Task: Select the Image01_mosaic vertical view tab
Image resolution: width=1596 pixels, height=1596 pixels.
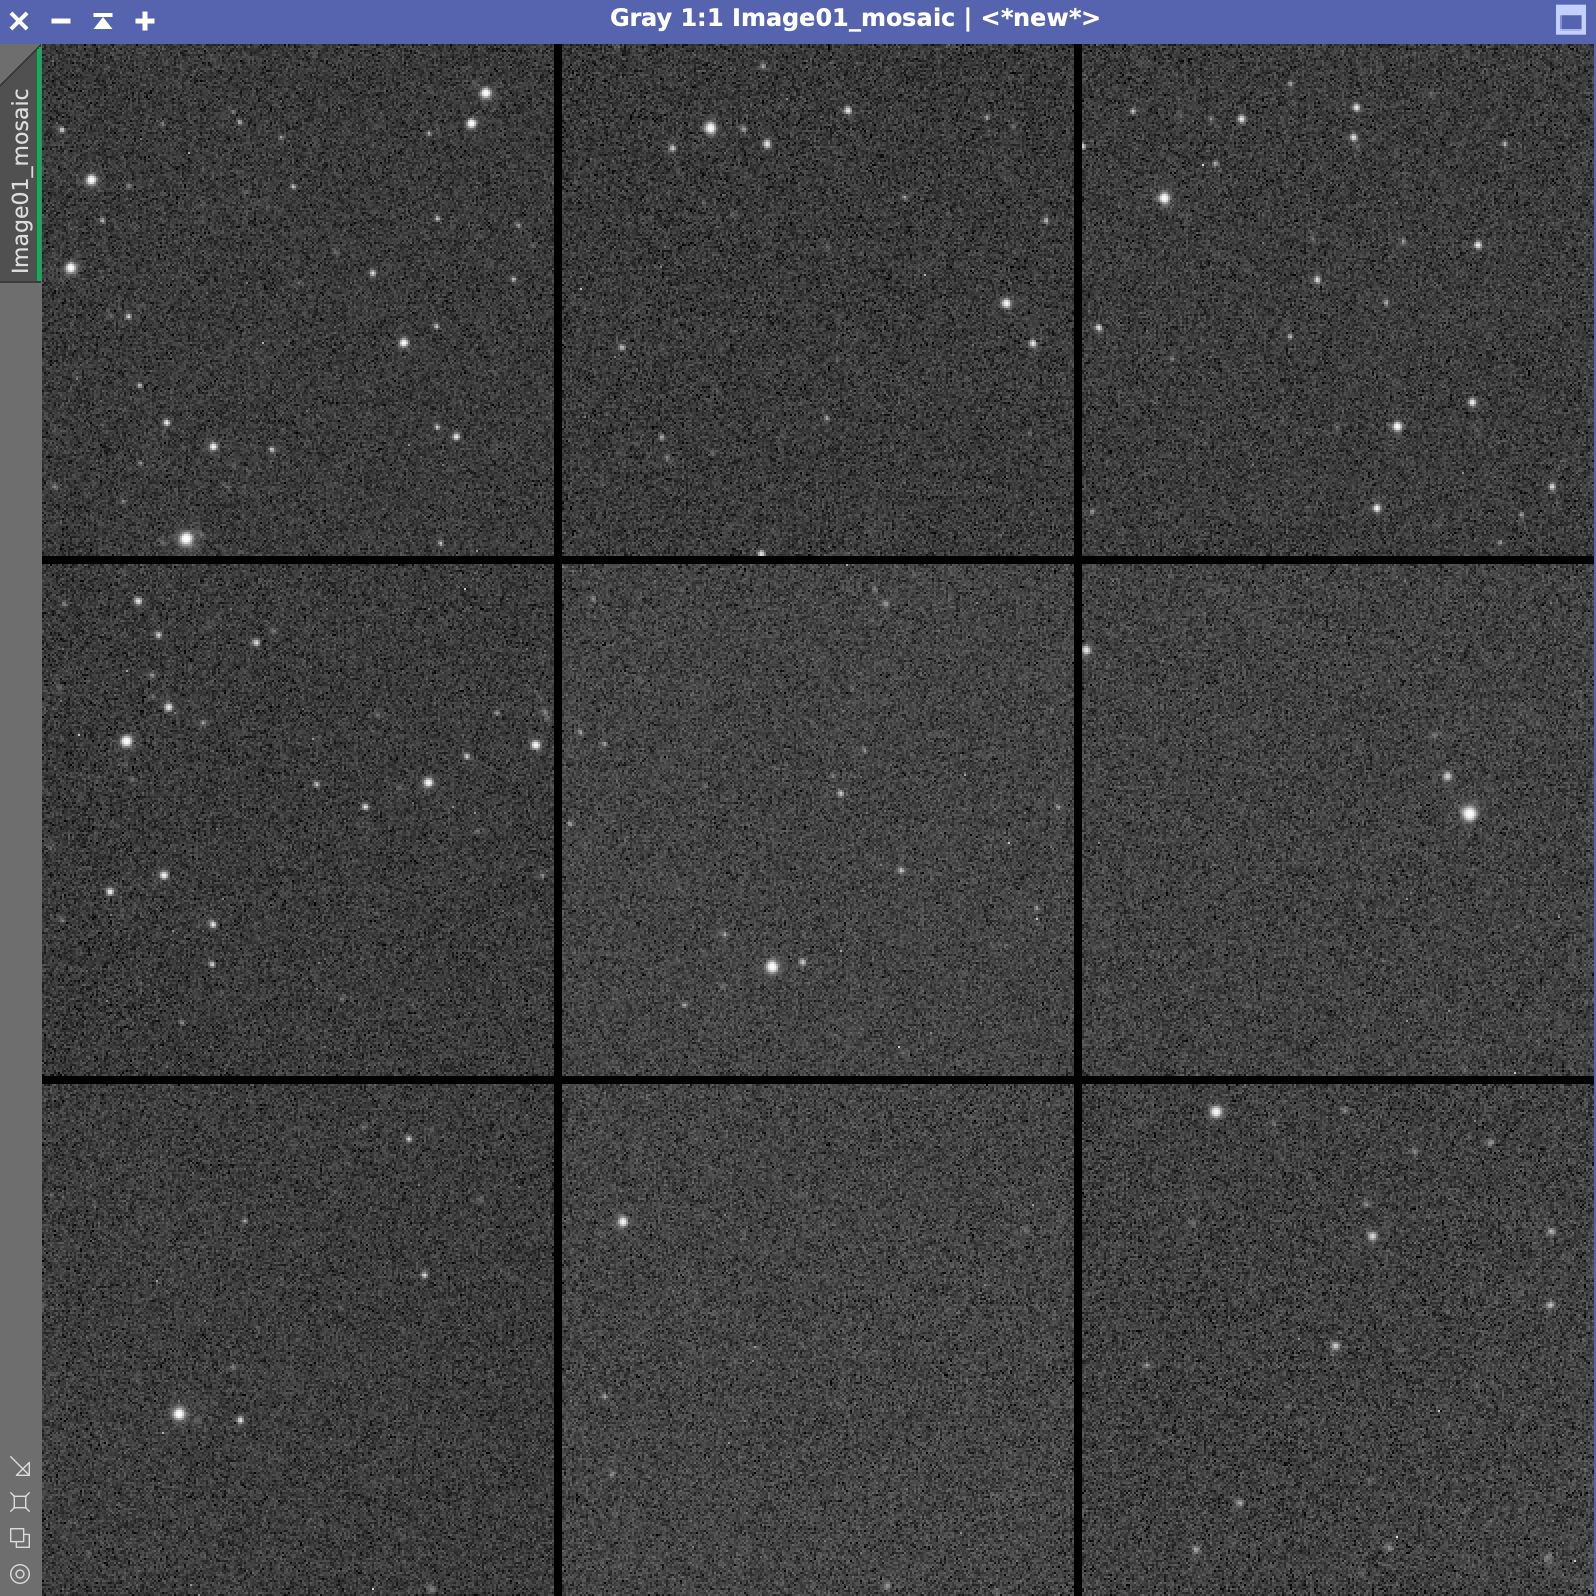Action: tap(20, 180)
